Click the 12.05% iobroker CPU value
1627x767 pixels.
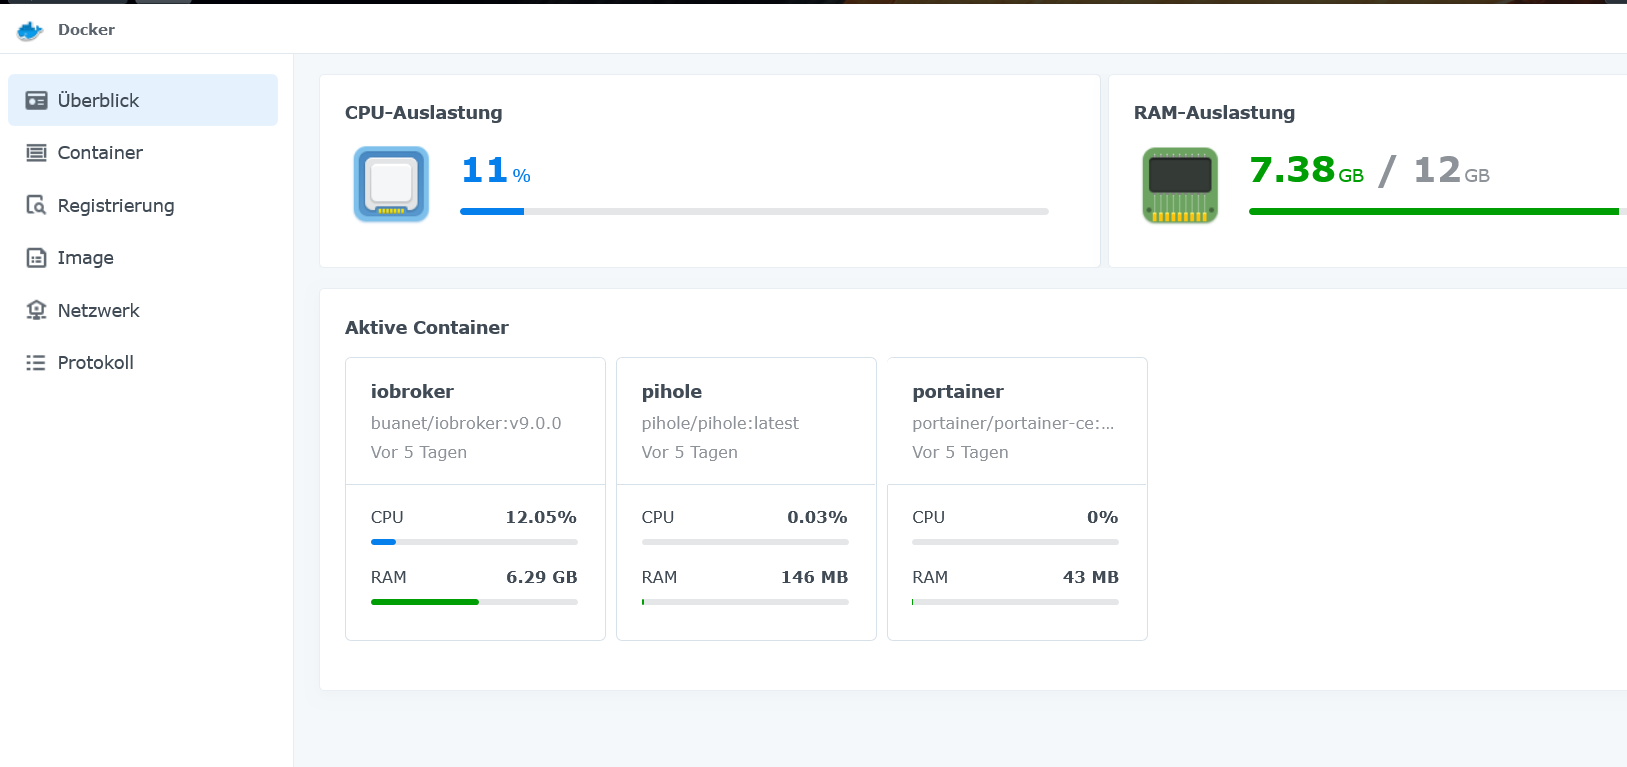click(x=541, y=517)
